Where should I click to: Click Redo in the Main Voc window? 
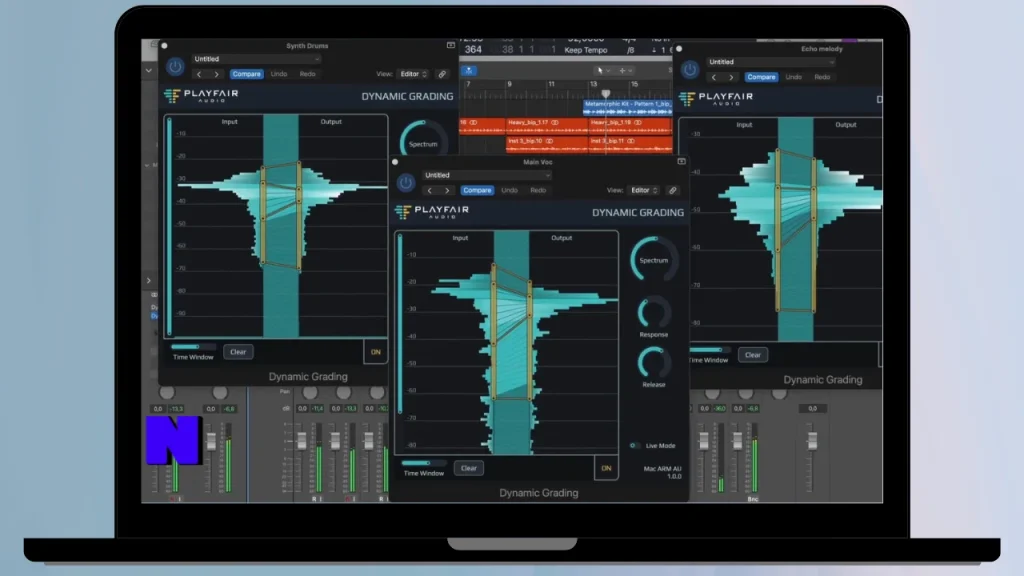point(538,190)
